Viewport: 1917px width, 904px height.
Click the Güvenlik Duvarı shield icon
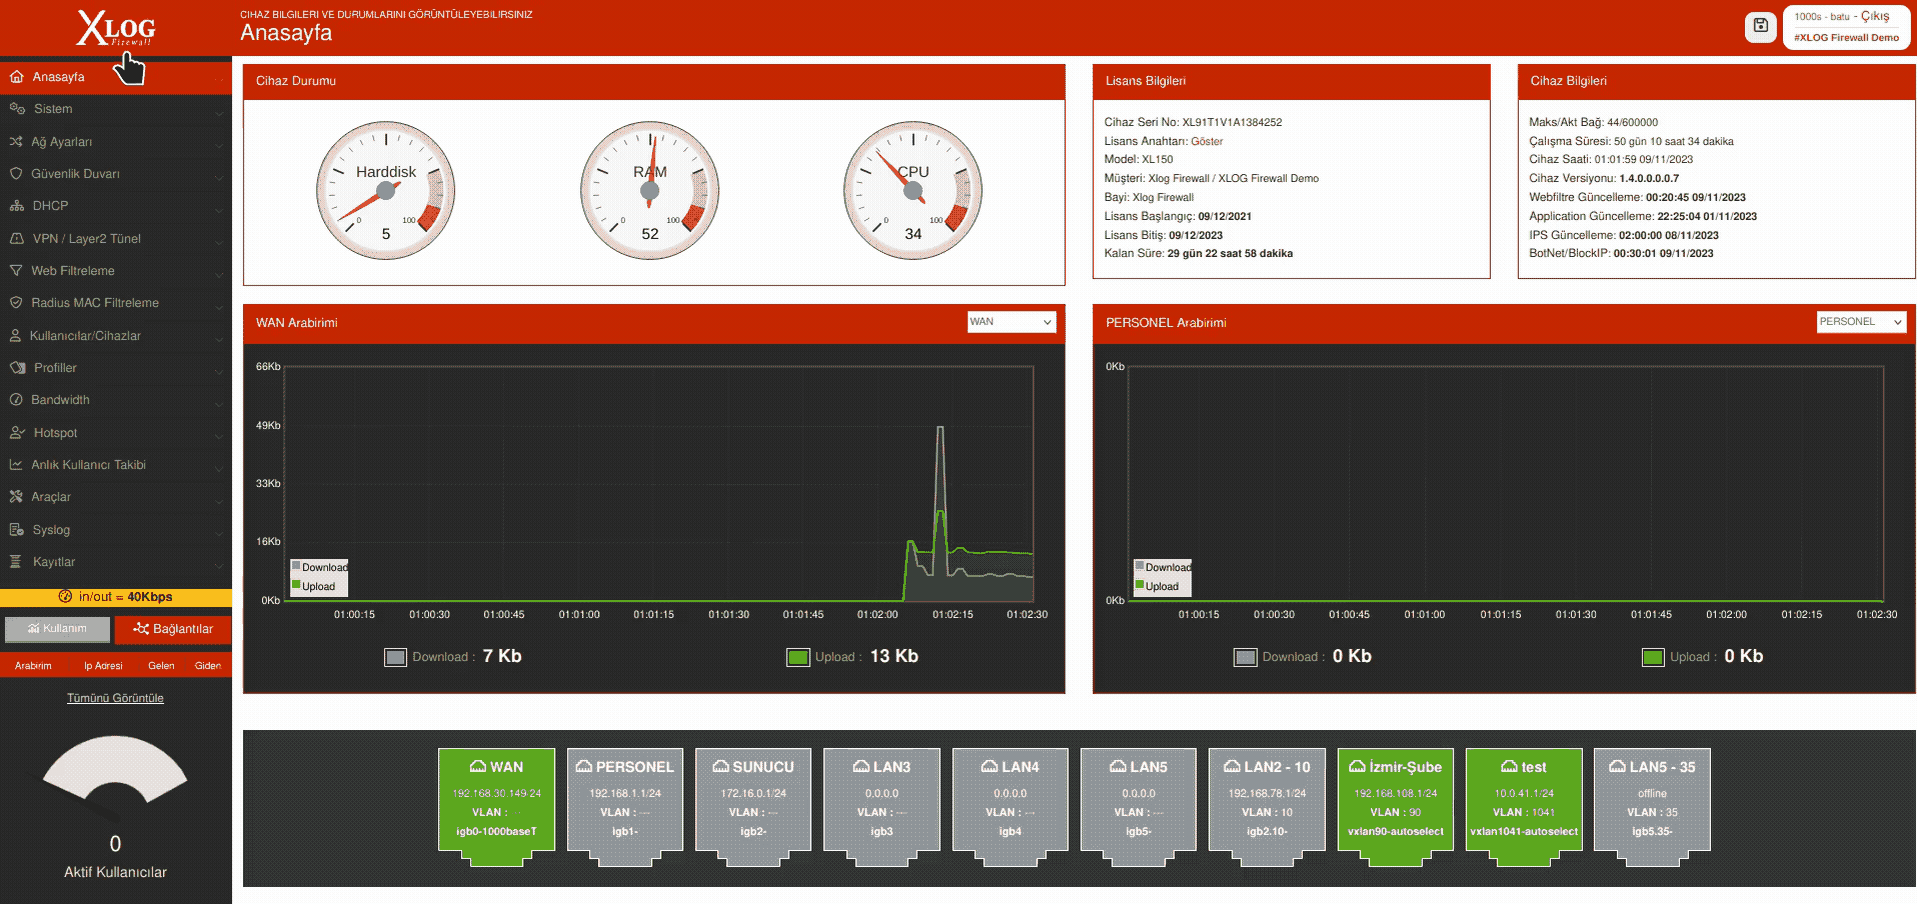tap(16, 173)
